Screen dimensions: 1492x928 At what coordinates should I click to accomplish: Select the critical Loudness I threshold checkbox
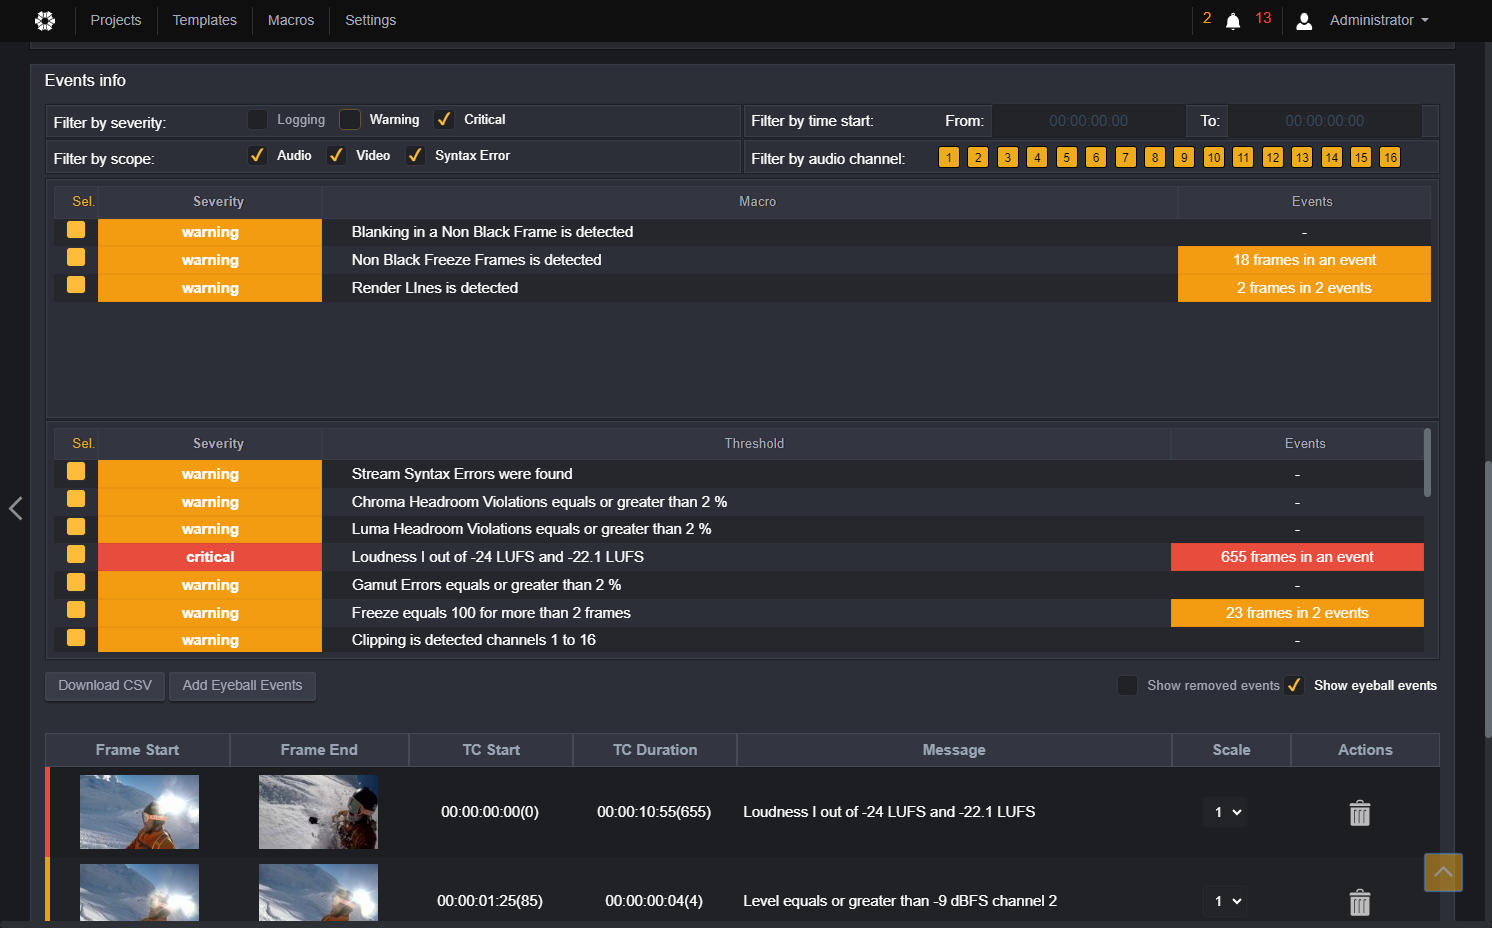[76, 554]
